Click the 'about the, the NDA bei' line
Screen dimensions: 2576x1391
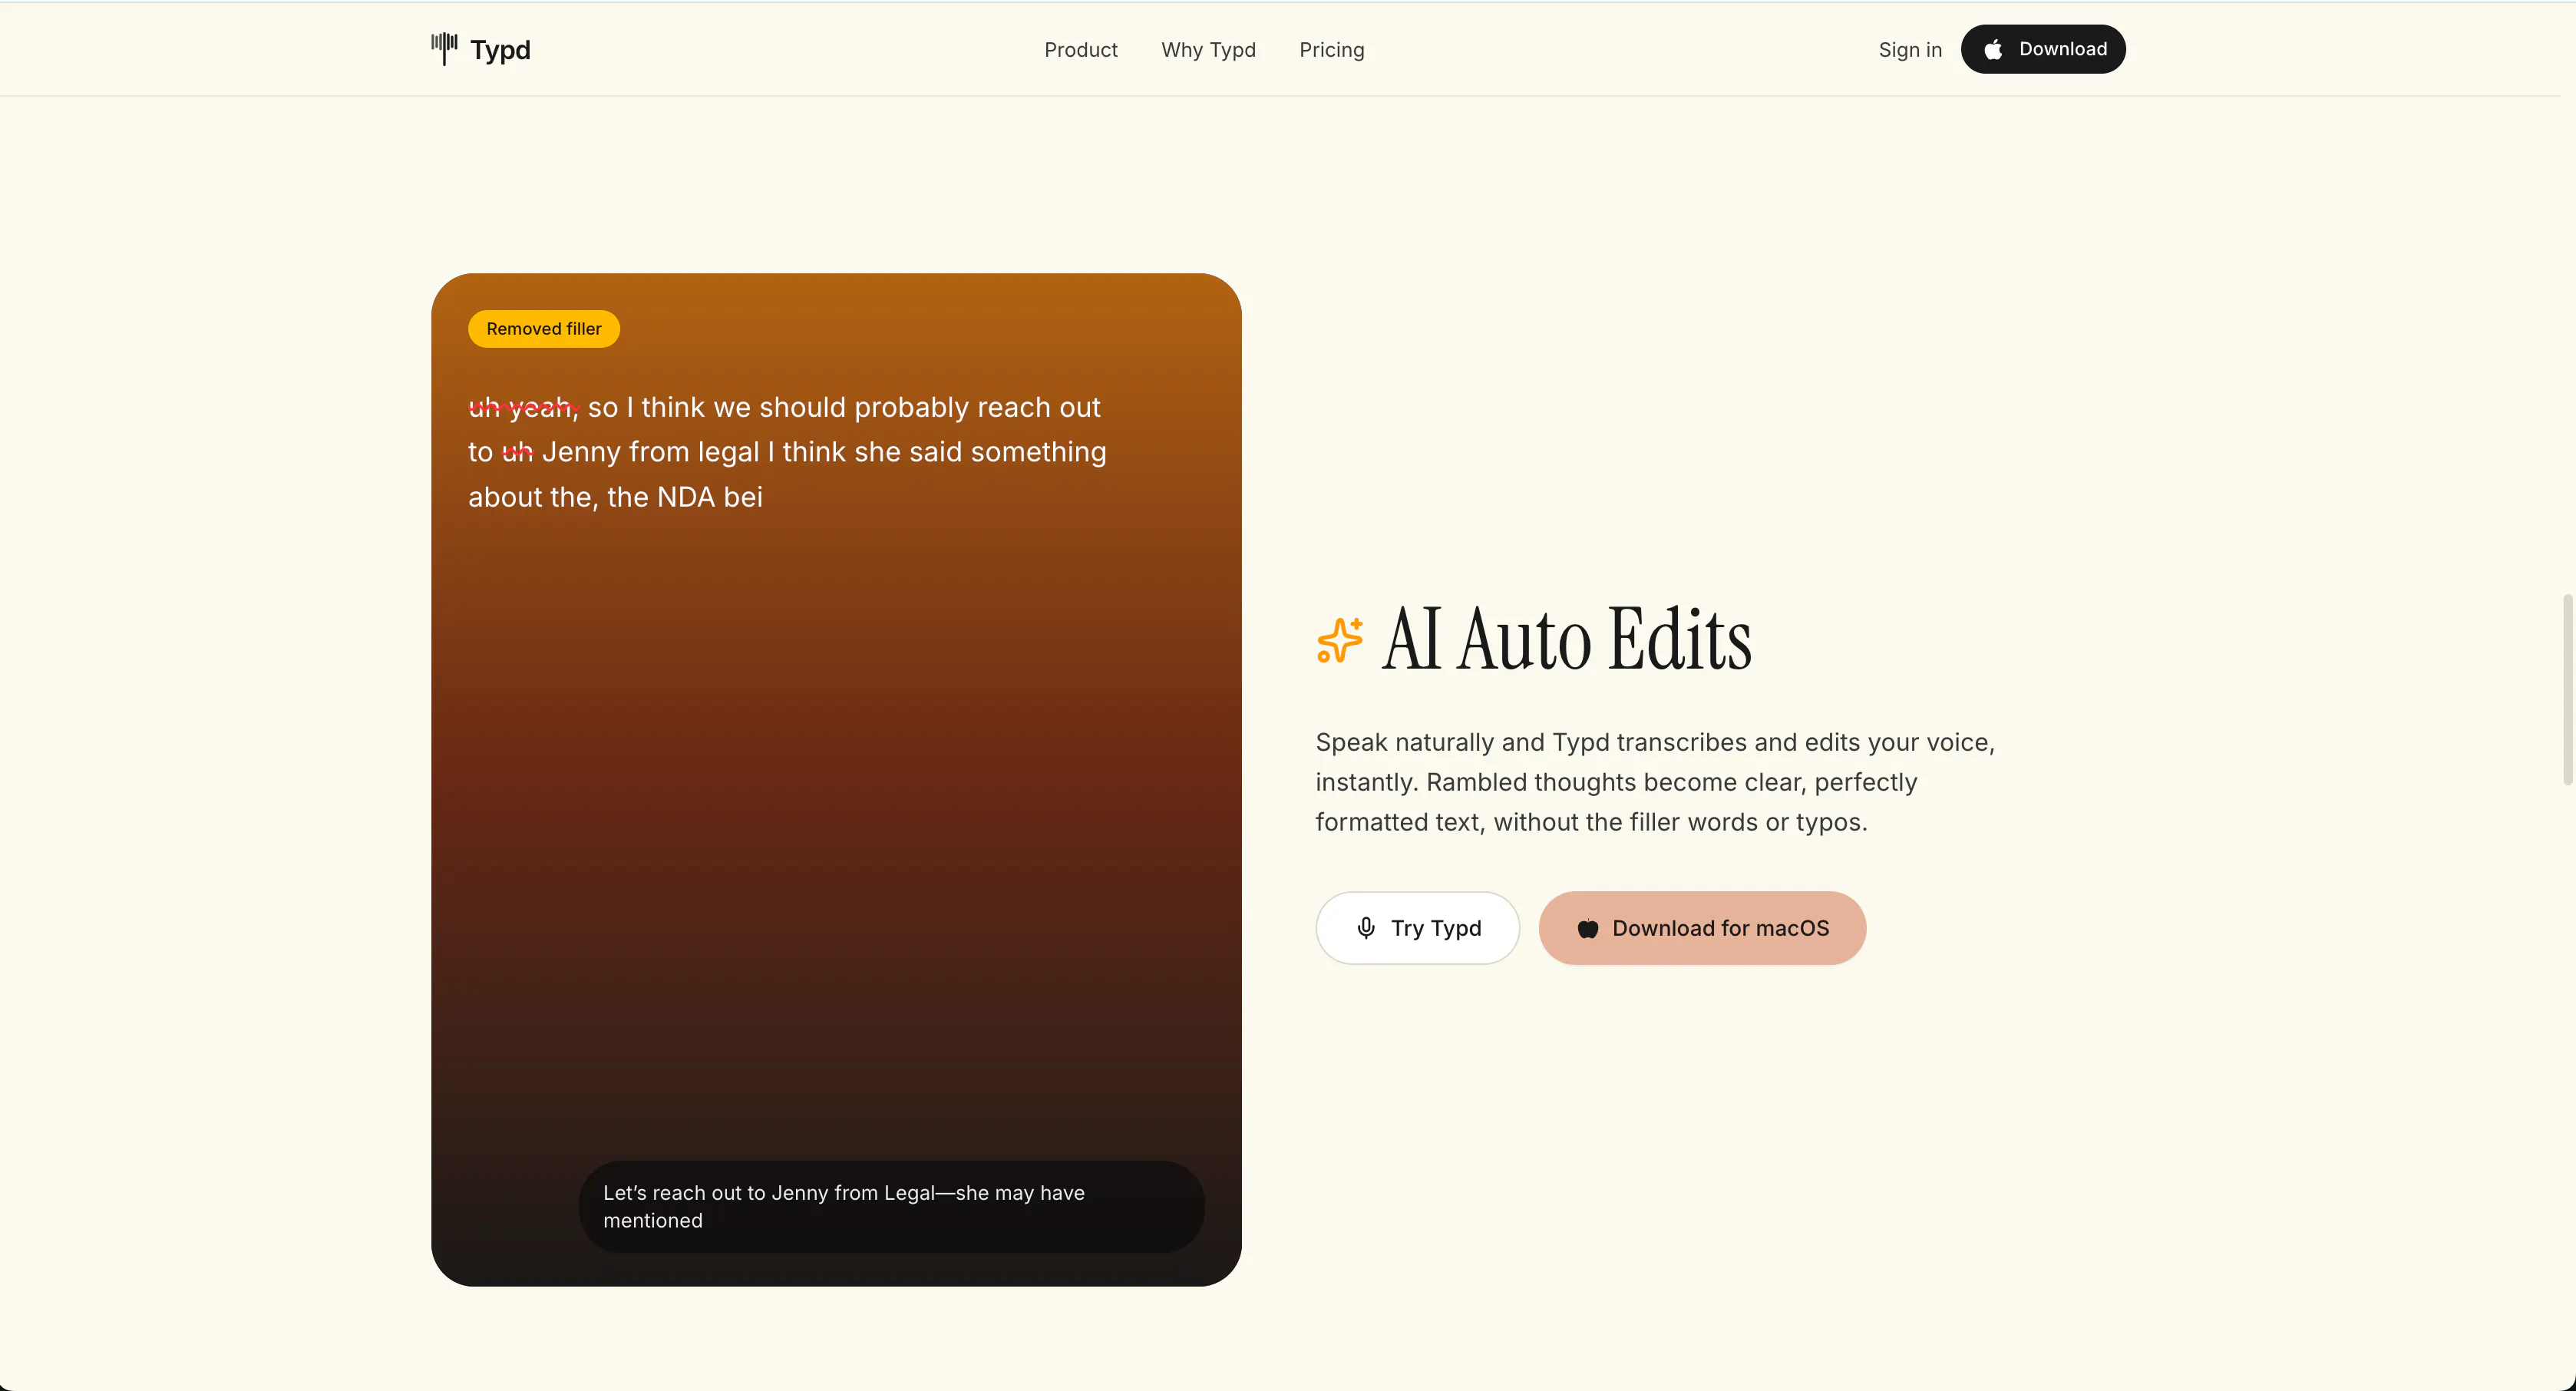(x=615, y=497)
